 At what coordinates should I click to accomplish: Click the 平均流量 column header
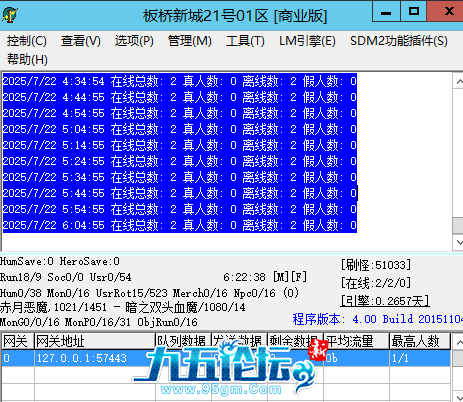pos(356,341)
